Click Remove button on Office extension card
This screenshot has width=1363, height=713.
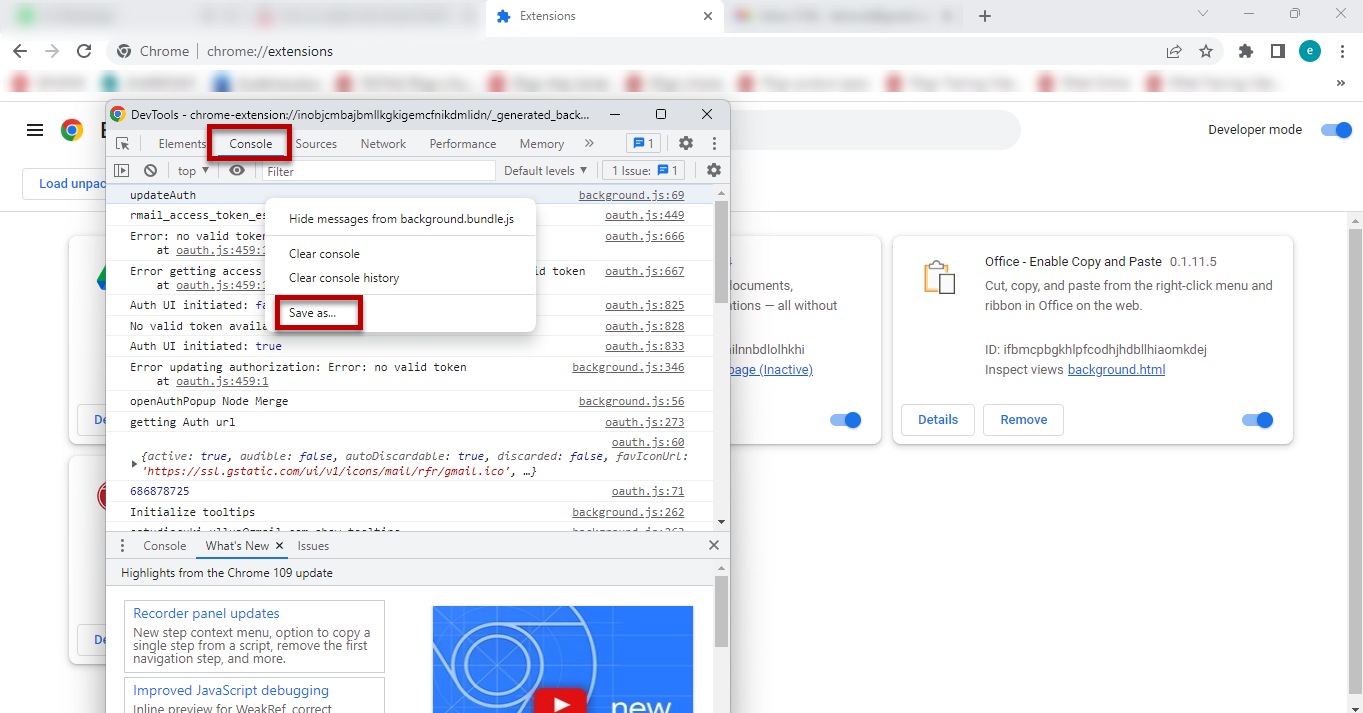point(1023,420)
